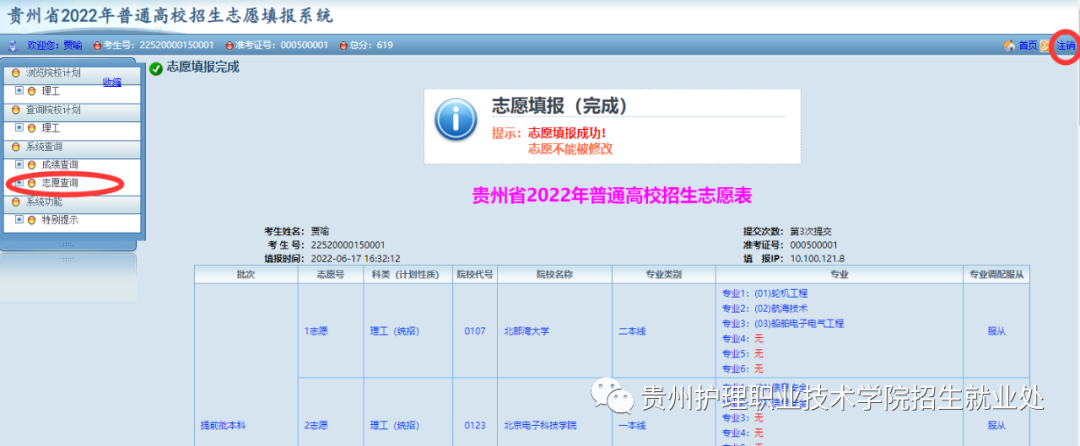Click the home house icon

tap(1009, 45)
